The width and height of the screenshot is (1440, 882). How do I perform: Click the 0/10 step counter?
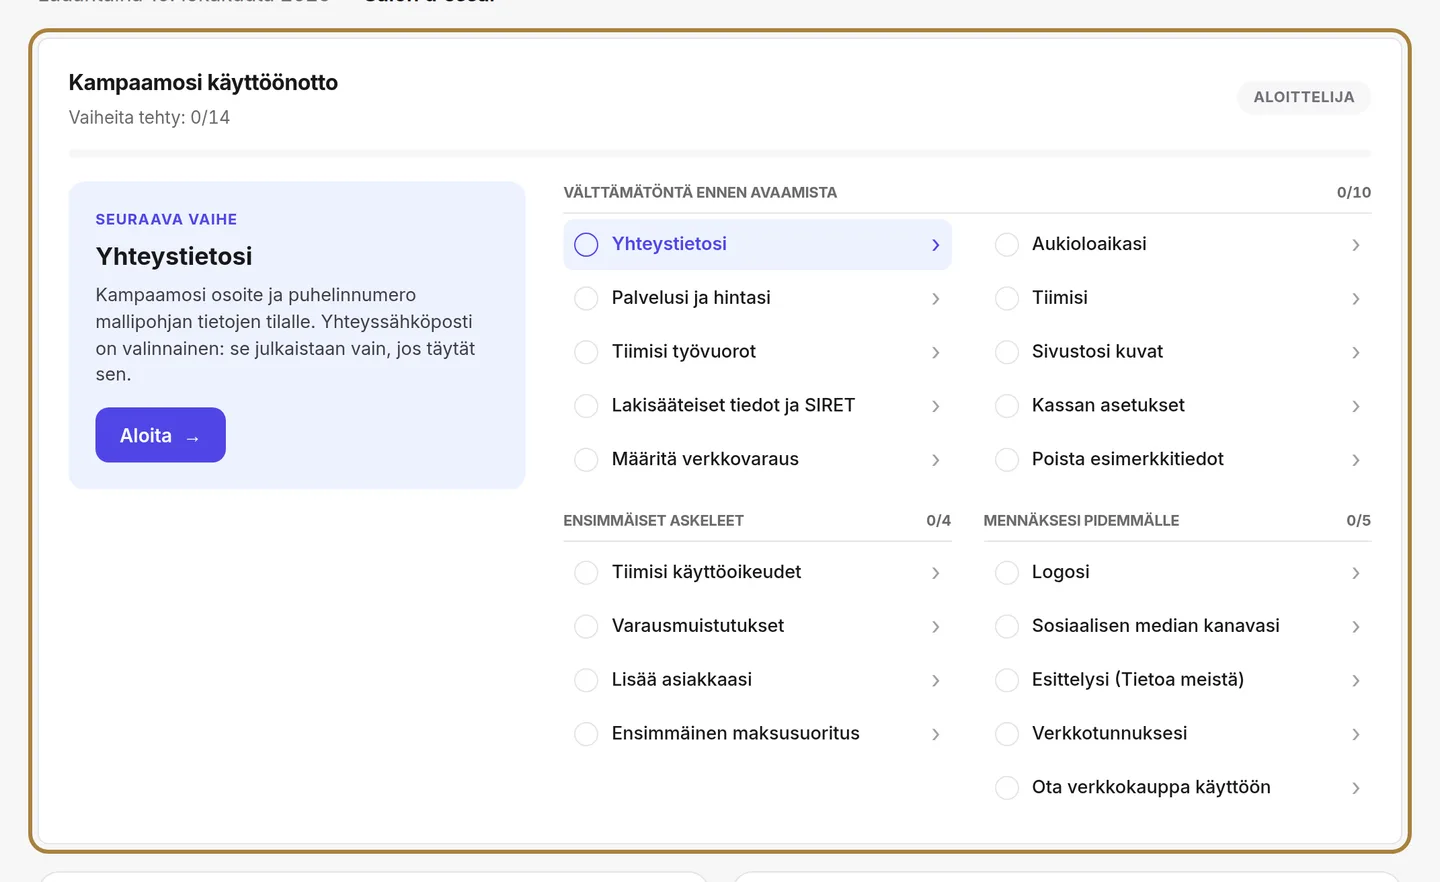click(1354, 192)
